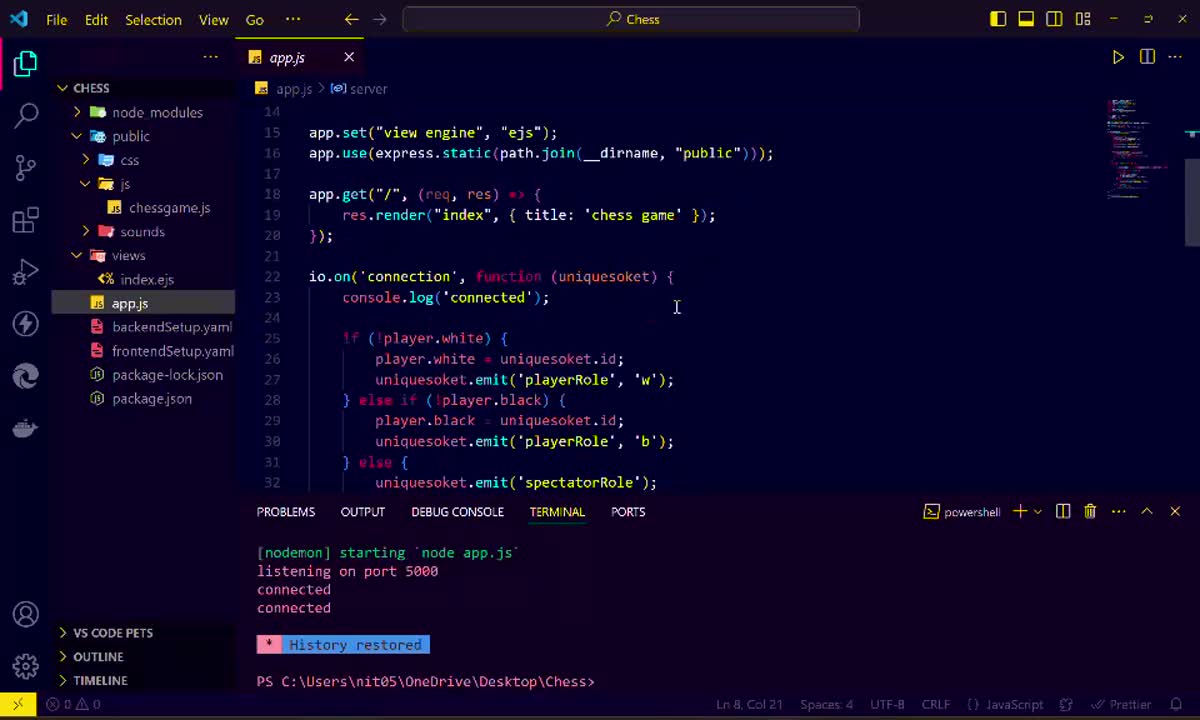The width and height of the screenshot is (1200, 720).
Task: Toggle secondary side bar layout
Action: pyautogui.click(x=1054, y=19)
